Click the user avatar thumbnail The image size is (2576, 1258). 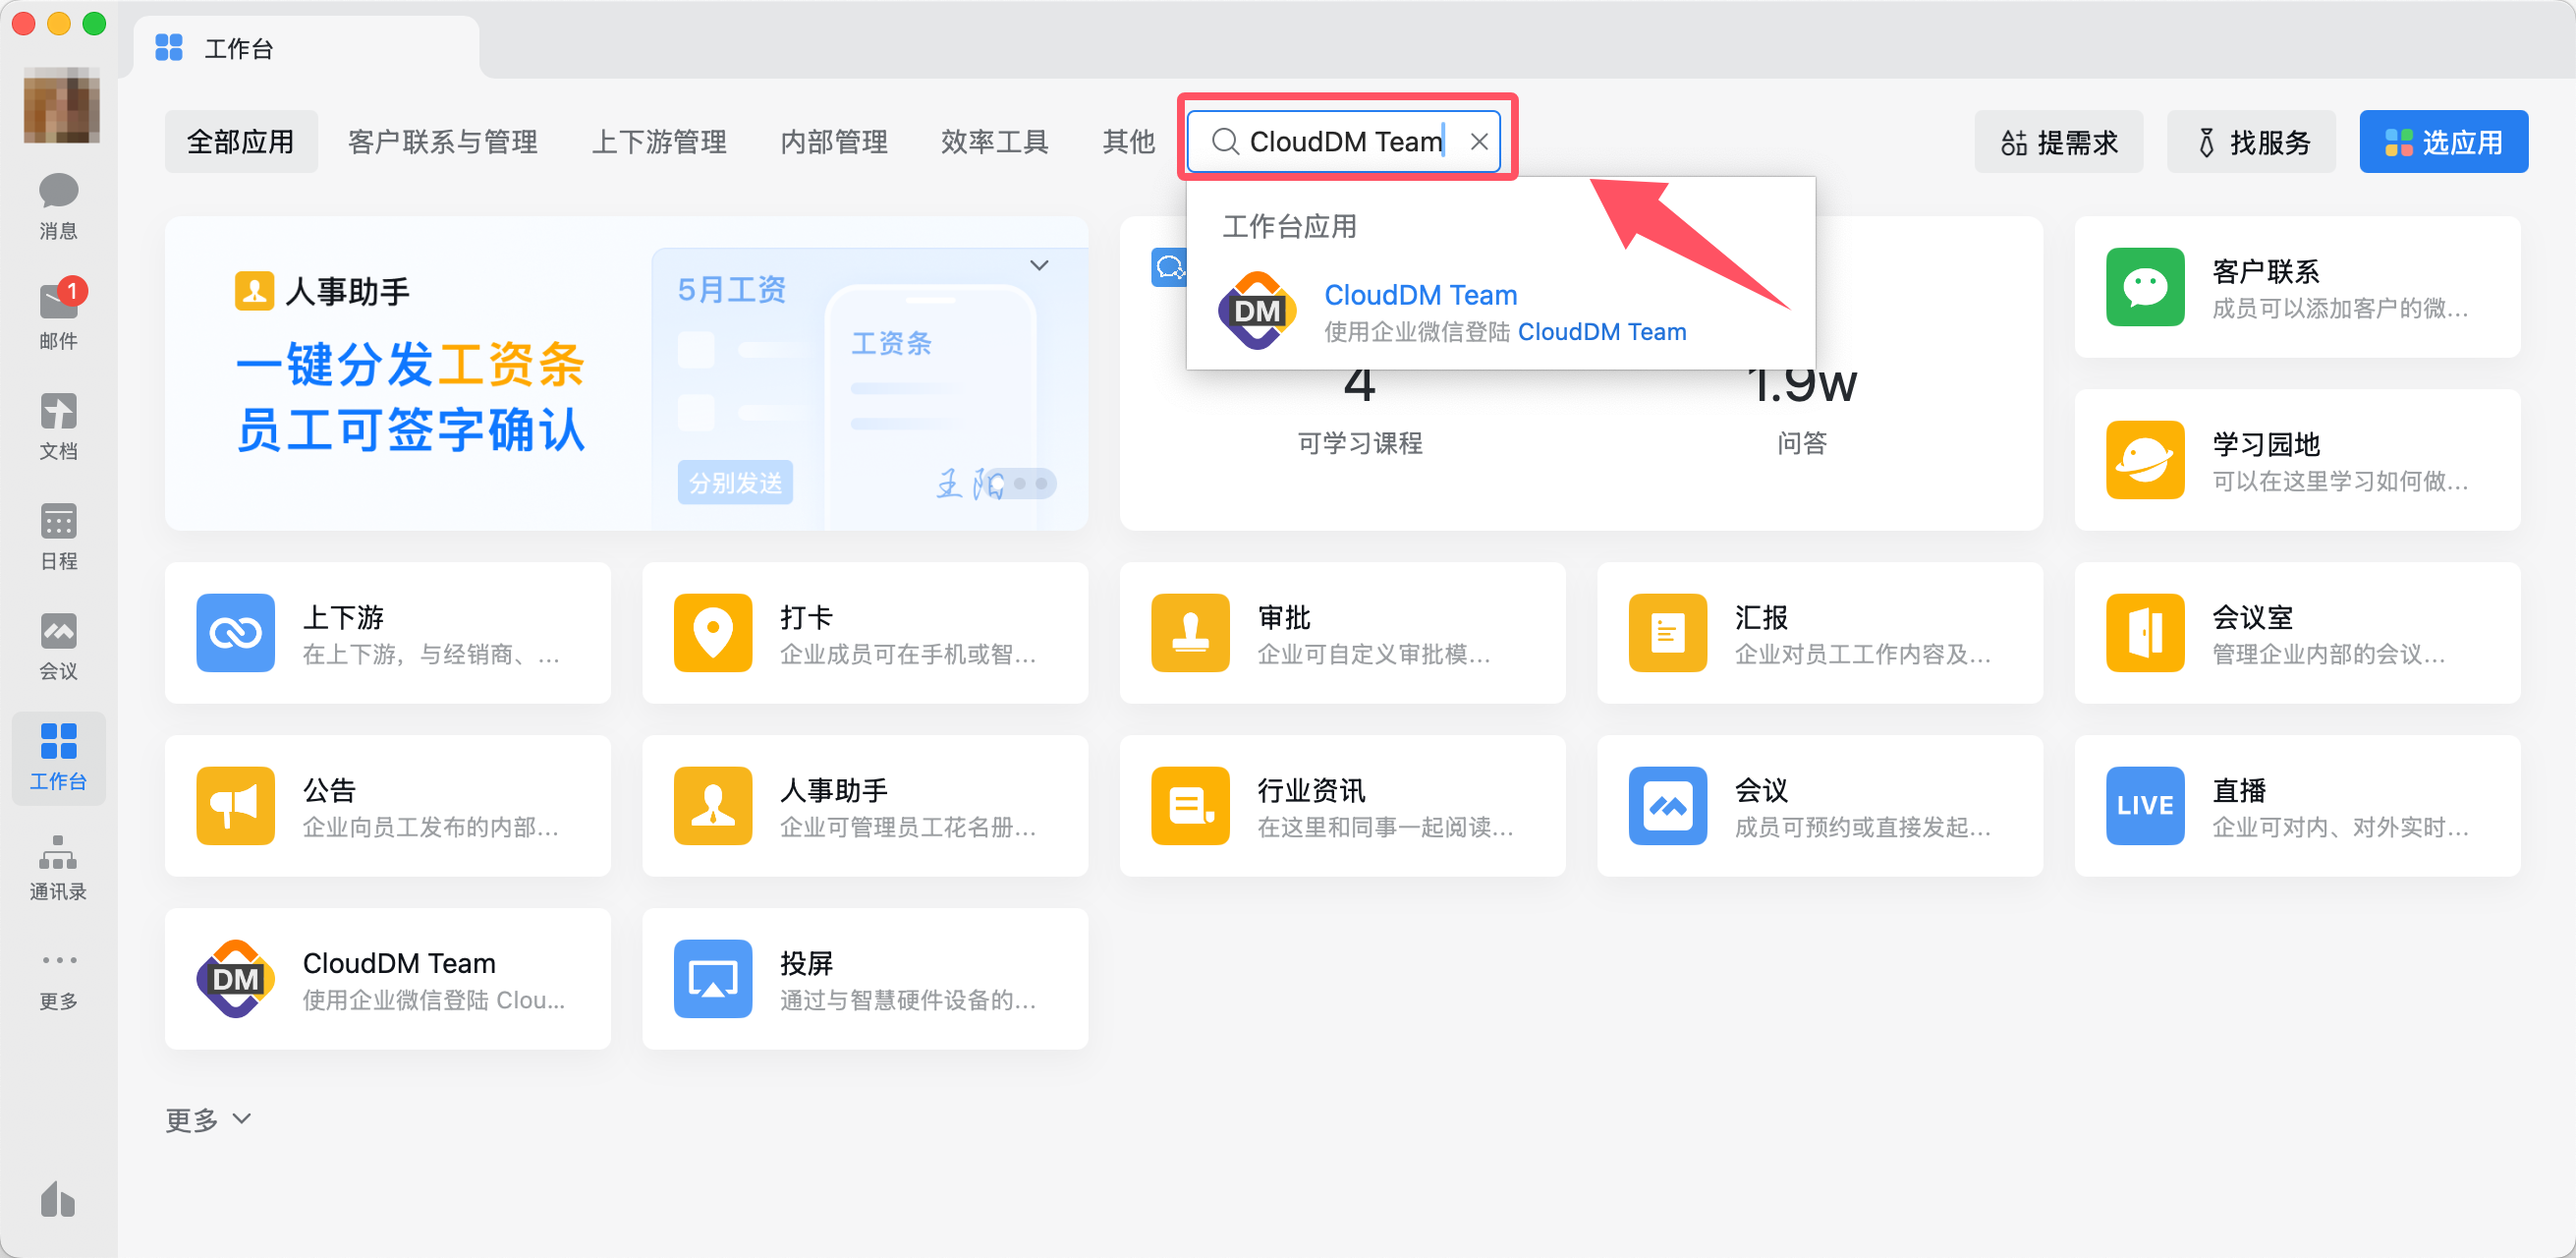[x=61, y=105]
